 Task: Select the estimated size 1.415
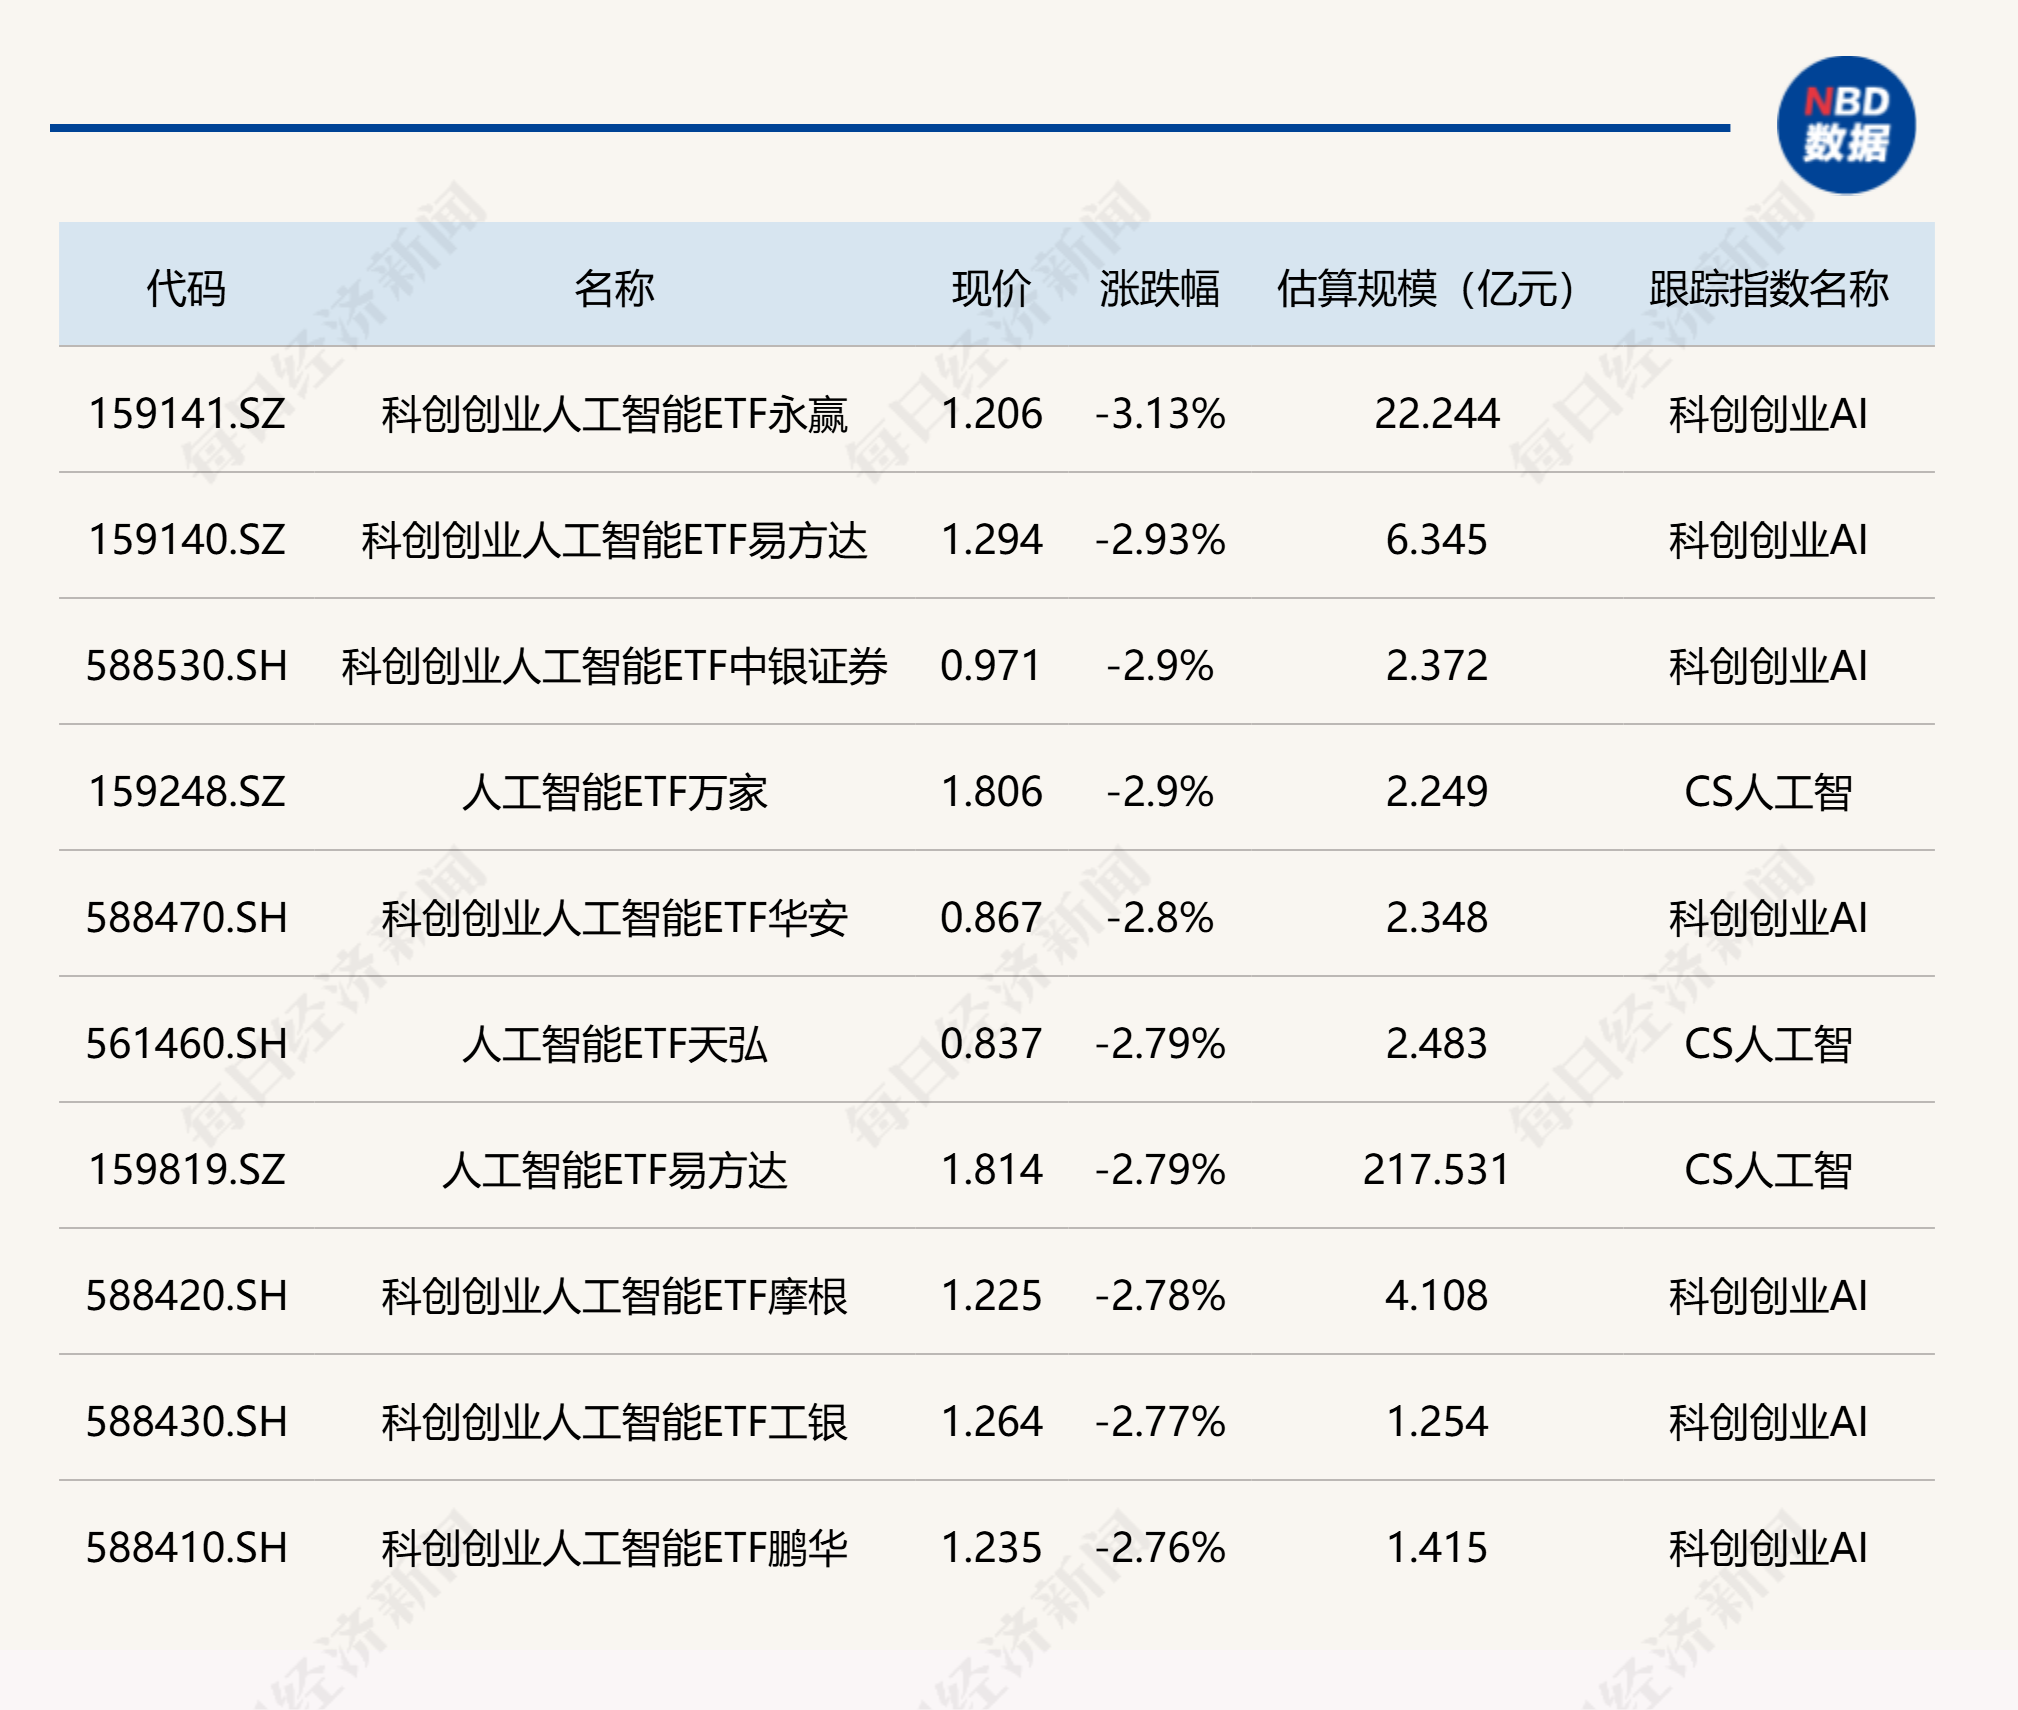pyautogui.click(x=1436, y=1548)
